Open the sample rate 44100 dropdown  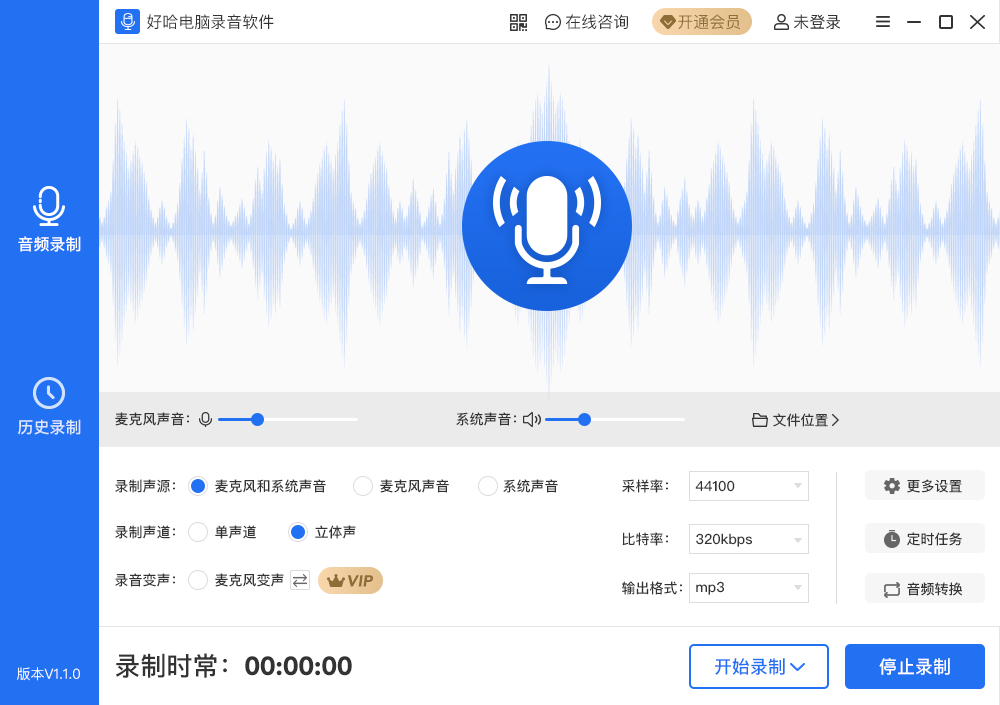tap(748, 485)
